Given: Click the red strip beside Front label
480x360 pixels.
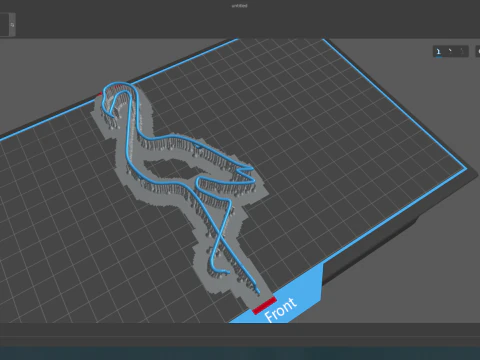Looking at the screenshot, I should (264, 305).
